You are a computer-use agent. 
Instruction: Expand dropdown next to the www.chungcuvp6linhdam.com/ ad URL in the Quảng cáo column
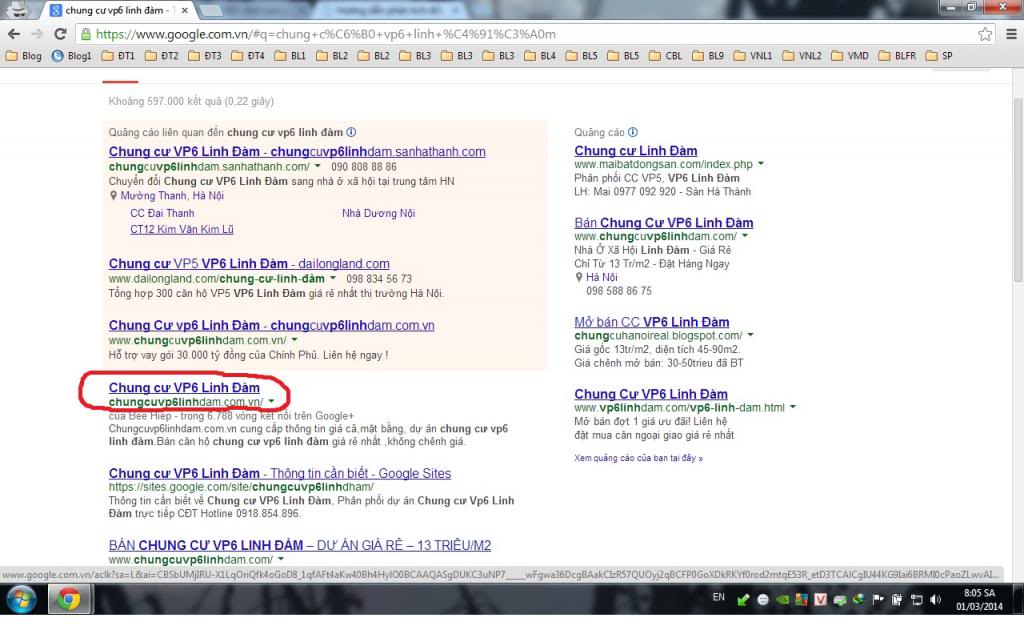point(744,236)
